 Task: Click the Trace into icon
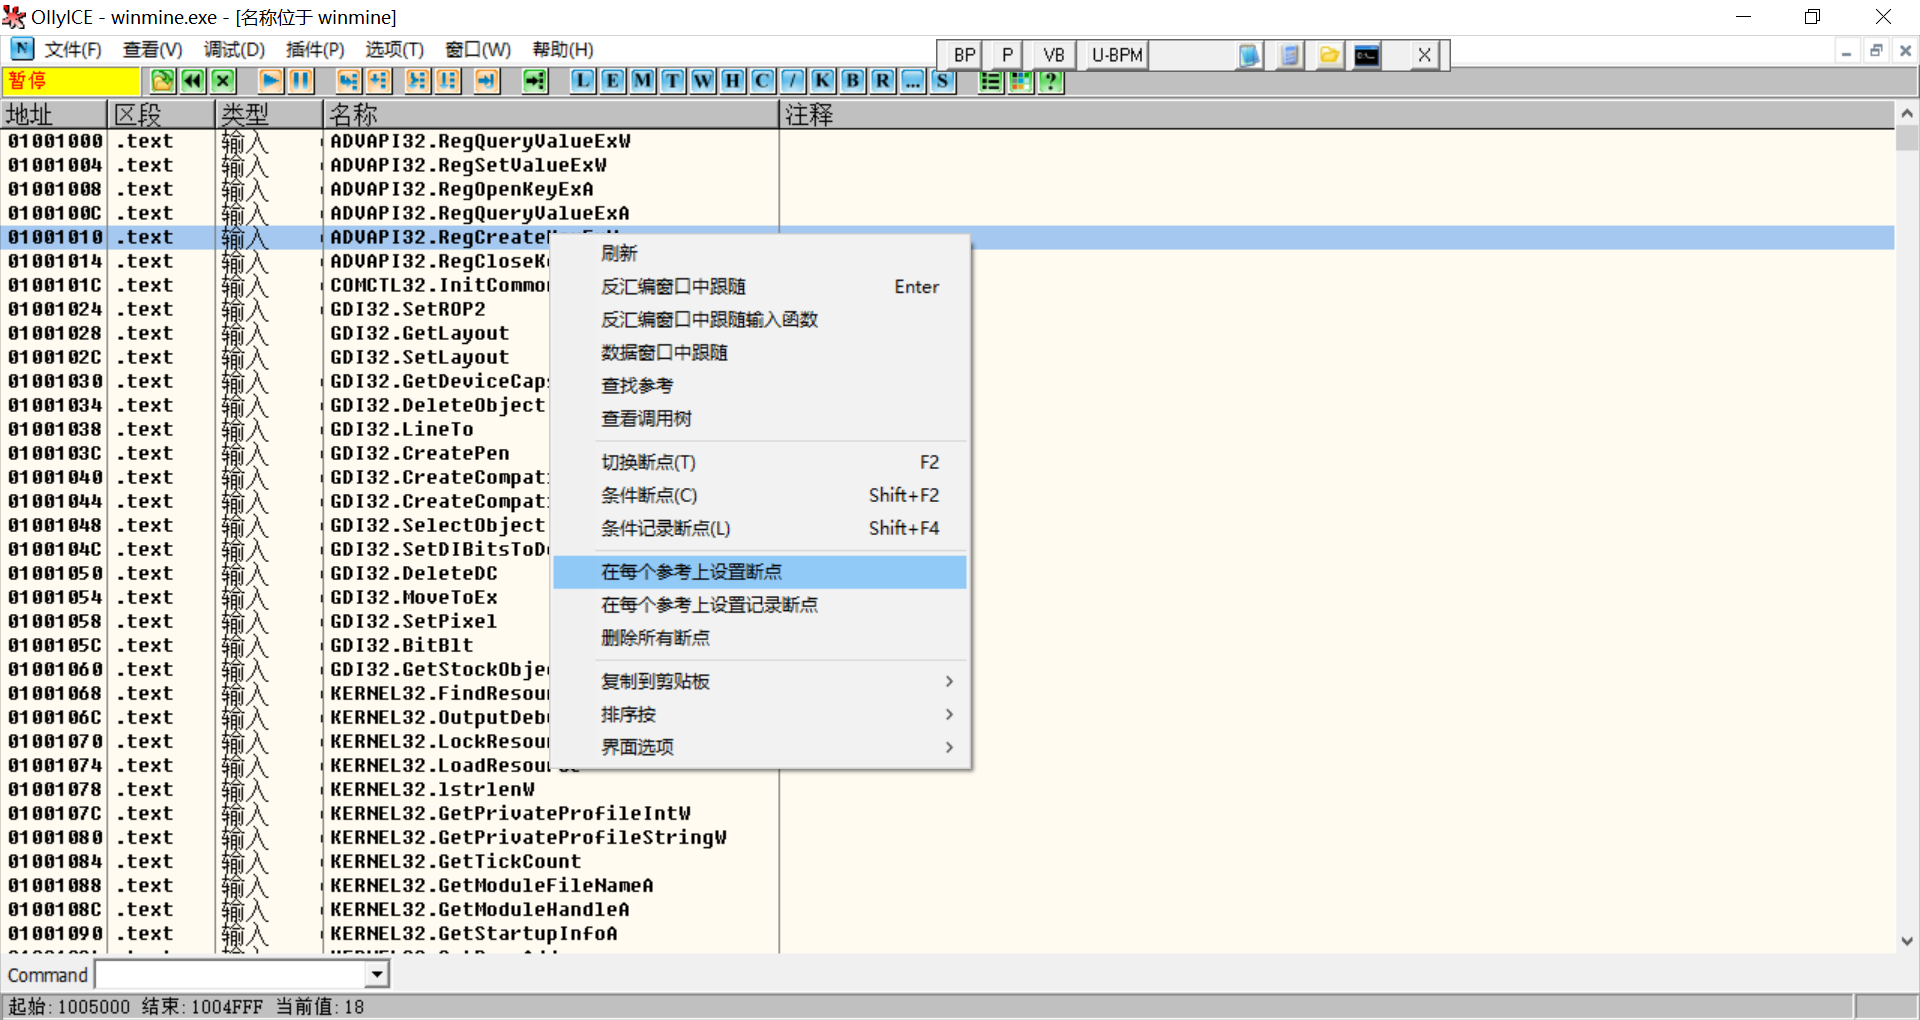pos(418,81)
